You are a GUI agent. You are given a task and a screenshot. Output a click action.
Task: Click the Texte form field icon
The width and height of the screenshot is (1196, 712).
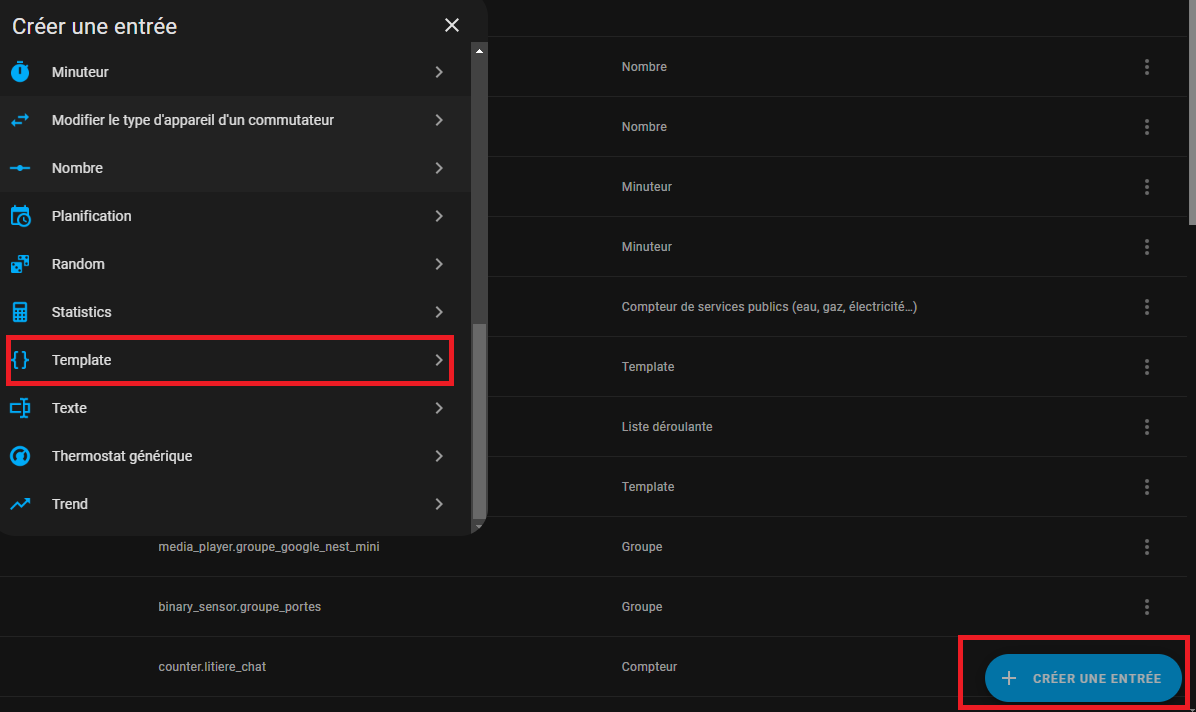(x=21, y=408)
